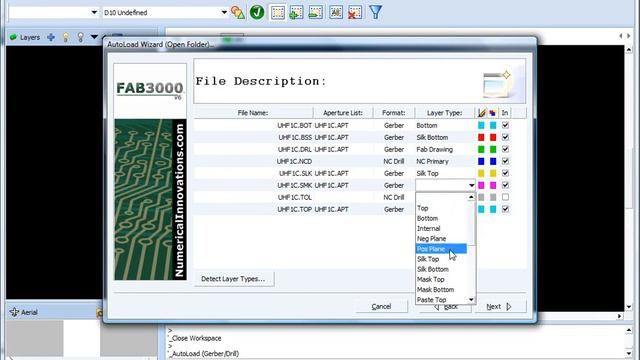Click Detect Layer Types button

click(233, 279)
